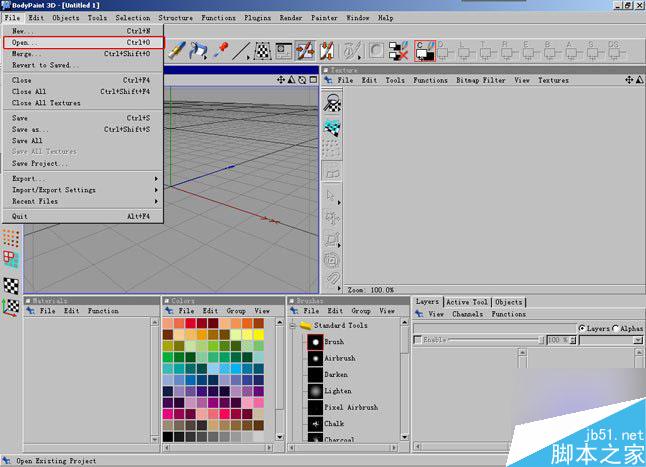Click the Texture panel zoom triangle icon

pyautogui.click(x=640, y=80)
